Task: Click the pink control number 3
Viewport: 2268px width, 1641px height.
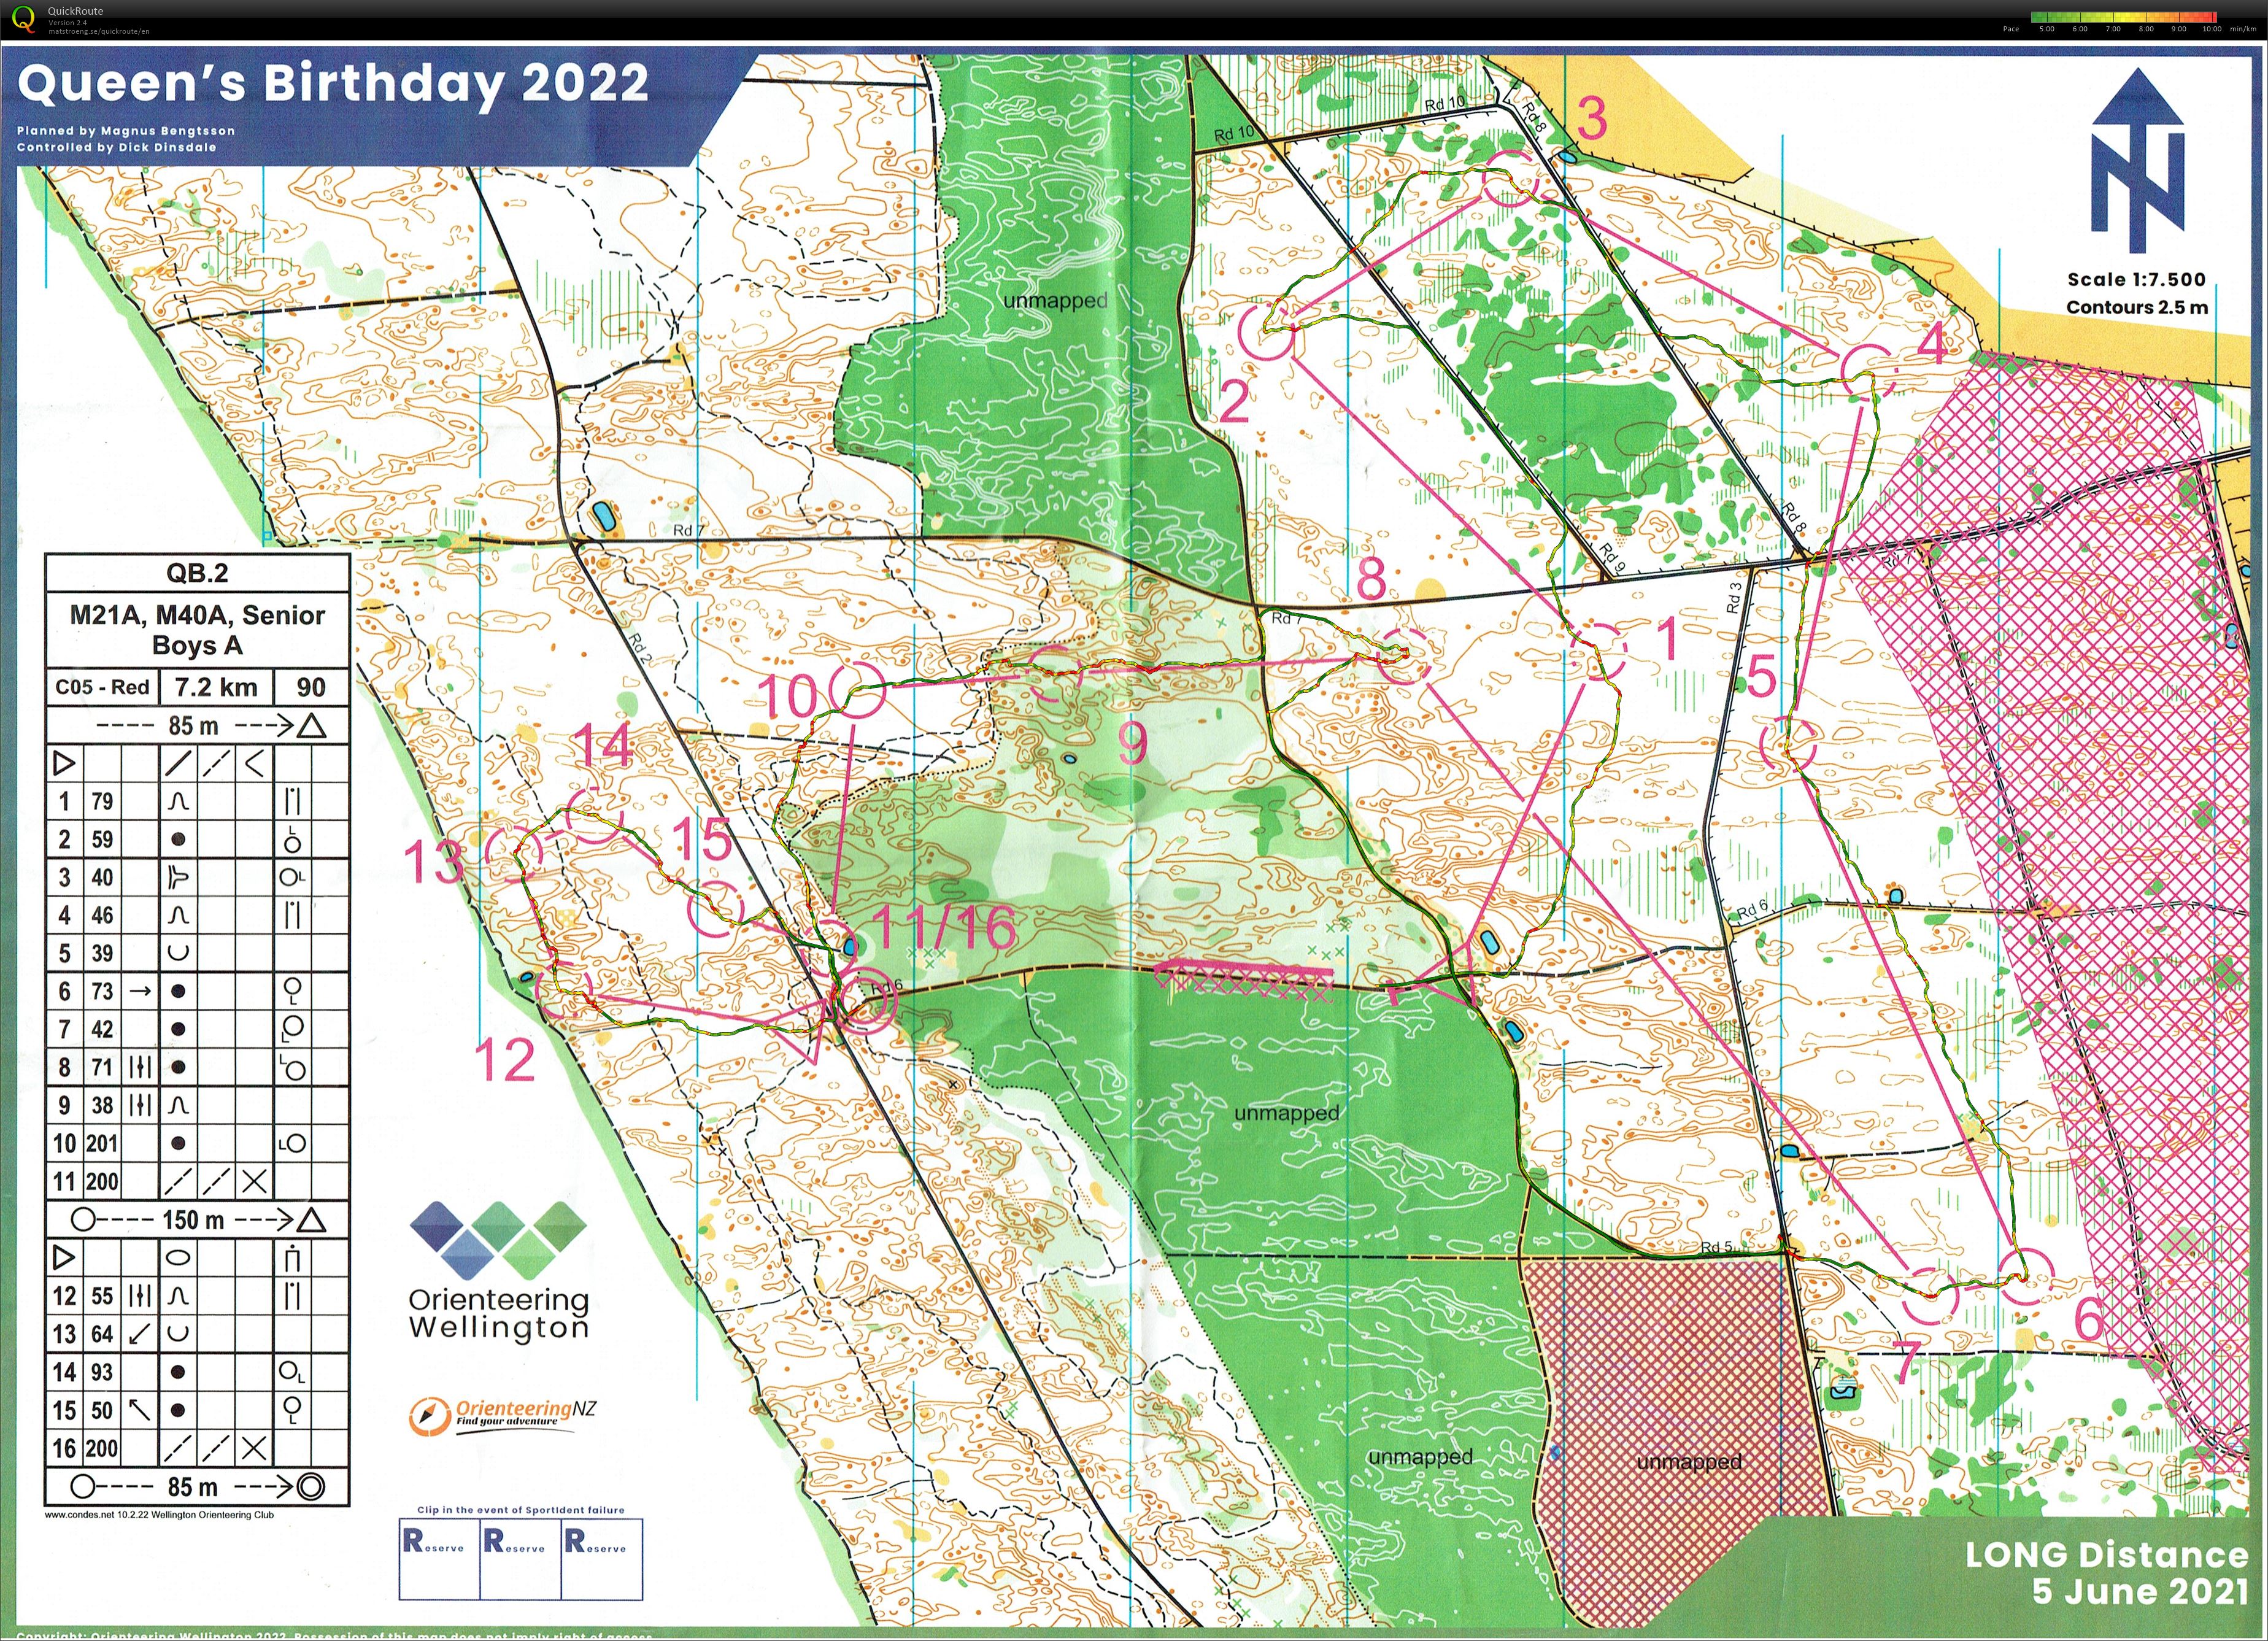Action: click(x=1592, y=118)
